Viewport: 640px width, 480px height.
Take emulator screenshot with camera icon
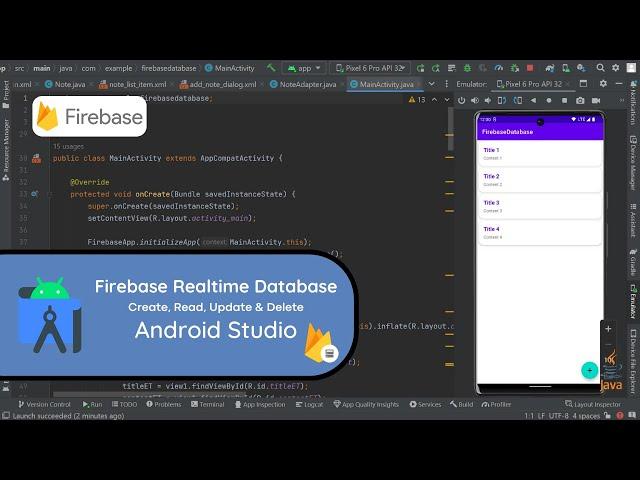click(580, 100)
